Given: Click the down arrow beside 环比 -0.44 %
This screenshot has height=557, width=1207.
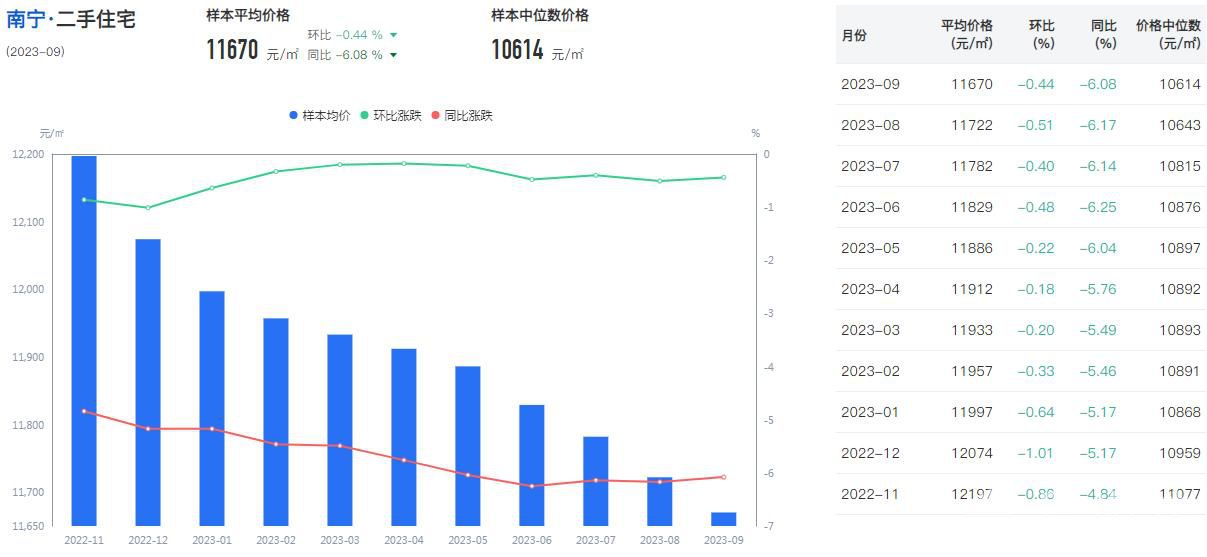Looking at the screenshot, I should coord(393,35).
